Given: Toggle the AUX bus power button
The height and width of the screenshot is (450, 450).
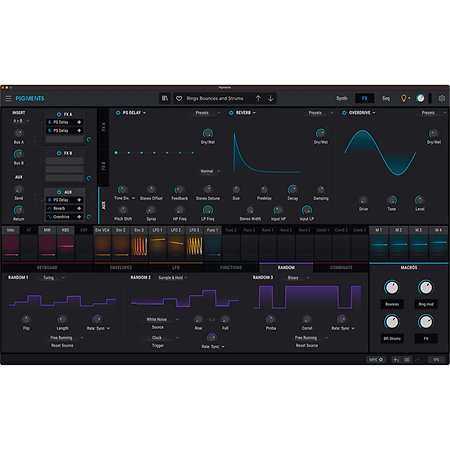Looking at the screenshot, I should click(59, 192).
